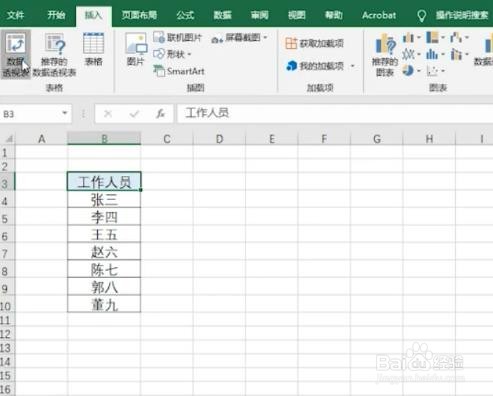
Task: Click the Select All corner triangle
Action: (x=8, y=138)
